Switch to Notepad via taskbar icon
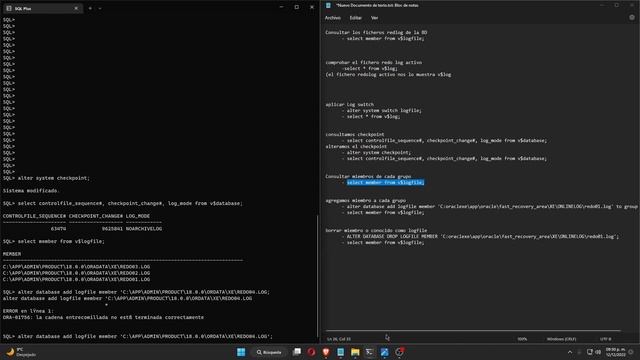Viewport: 640px width, 360px height. coord(340,352)
